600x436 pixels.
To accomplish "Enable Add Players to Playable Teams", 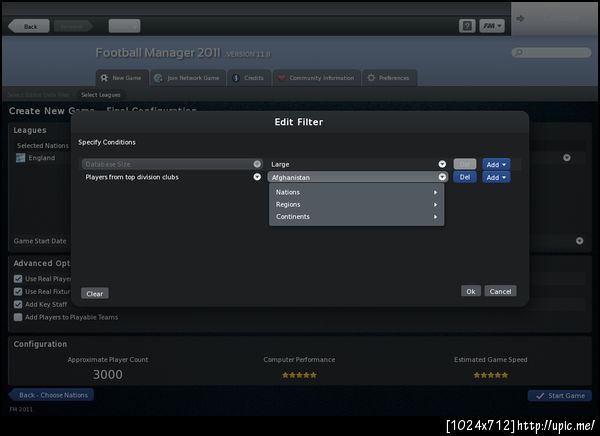I will (18, 317).
